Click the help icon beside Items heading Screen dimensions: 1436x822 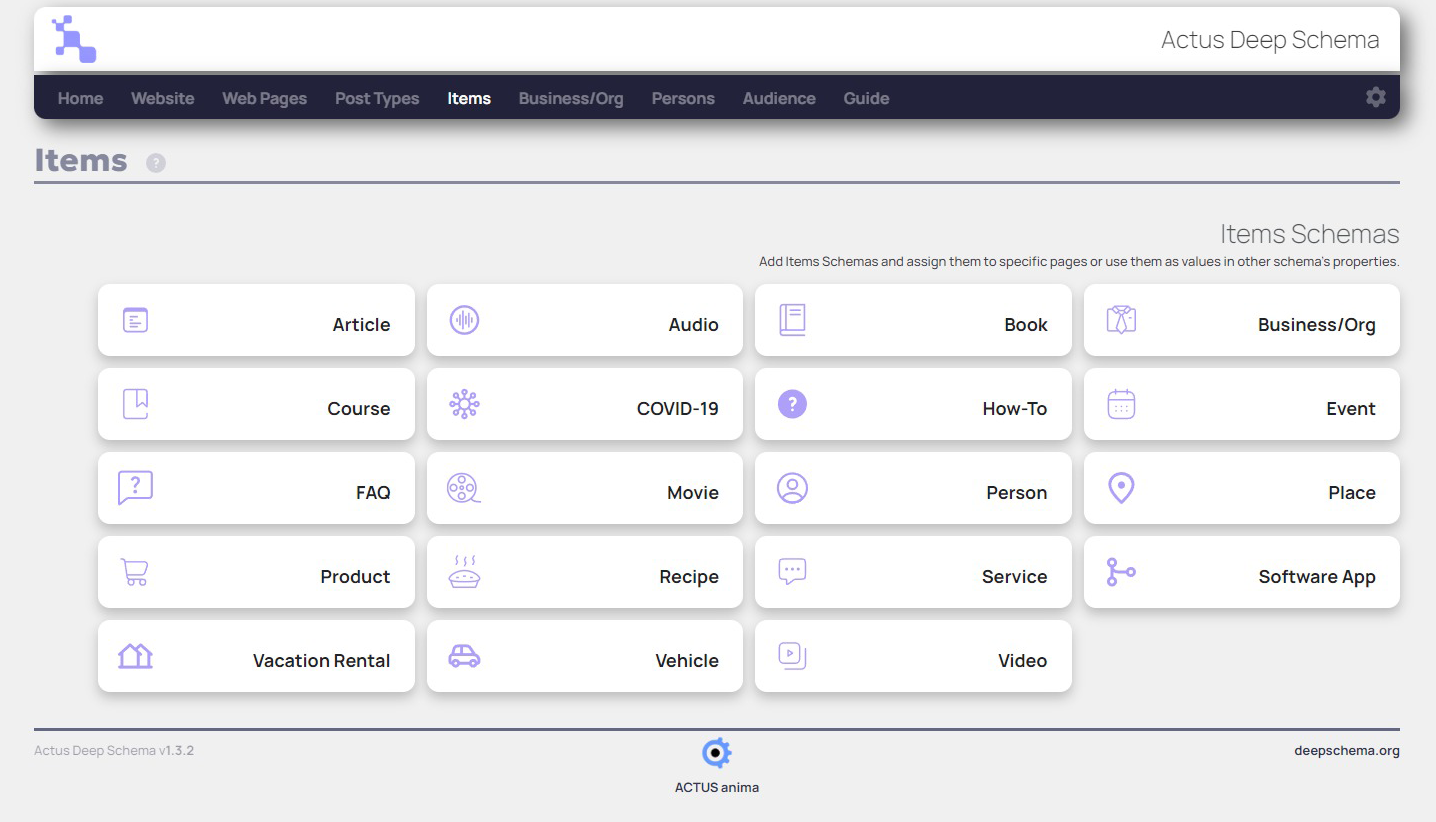coord(156,163)
